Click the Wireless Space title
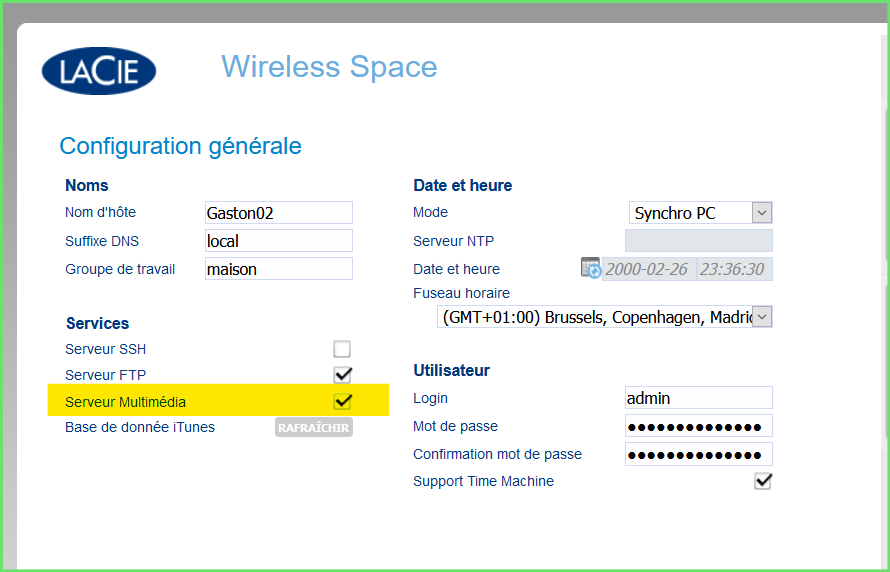The height and width of the screenshot is (572, 890). (x=329, y=67)
